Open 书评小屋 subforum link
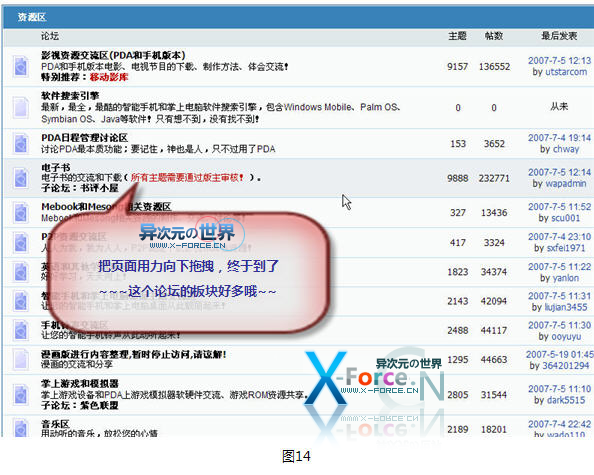The width and height of the screenshot is (594, 475). click(x=99, y=188)
